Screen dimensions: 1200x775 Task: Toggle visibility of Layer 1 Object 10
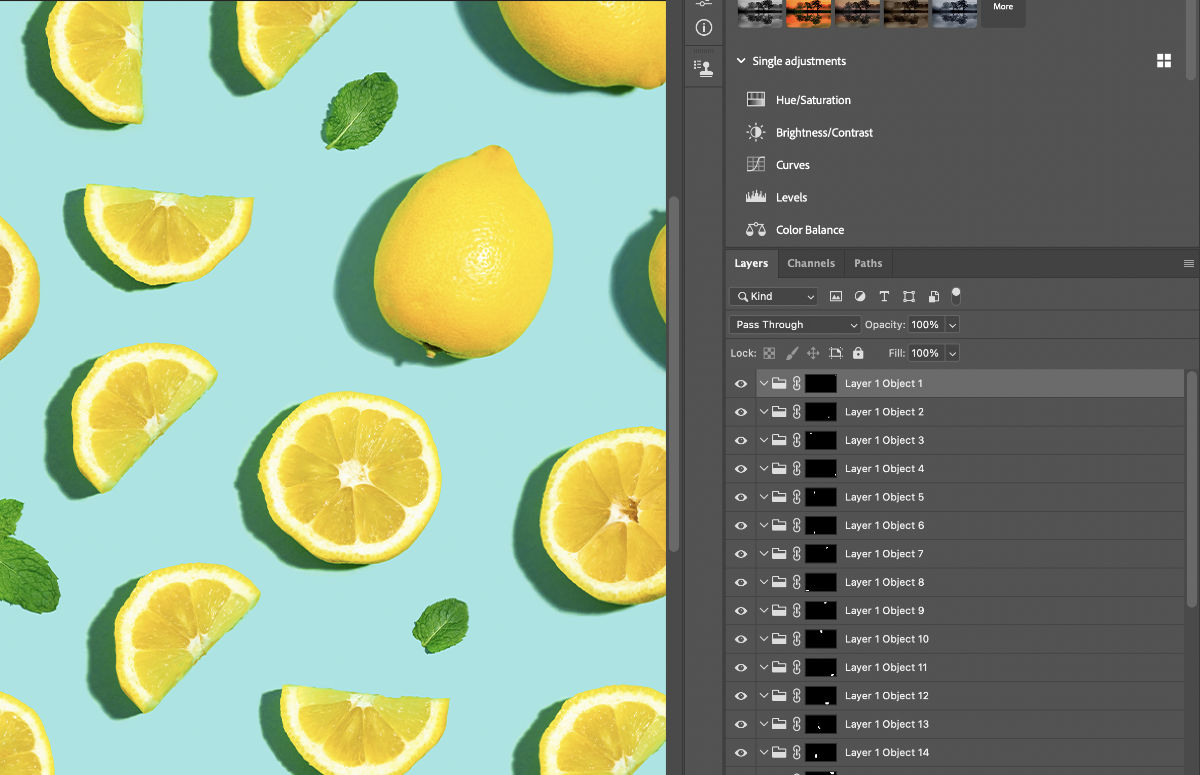(x=740, y=638)
